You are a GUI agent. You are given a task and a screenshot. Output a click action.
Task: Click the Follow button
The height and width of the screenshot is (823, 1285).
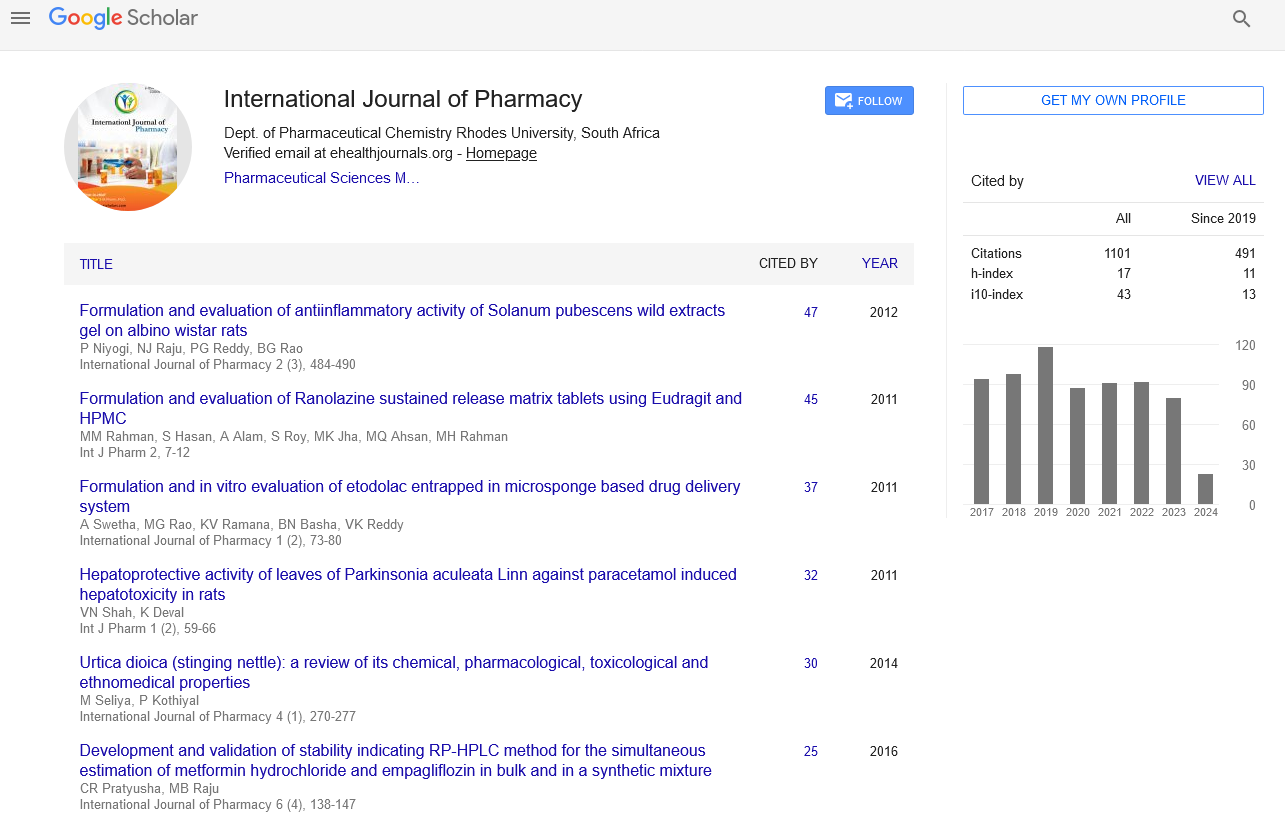(869, 101)
